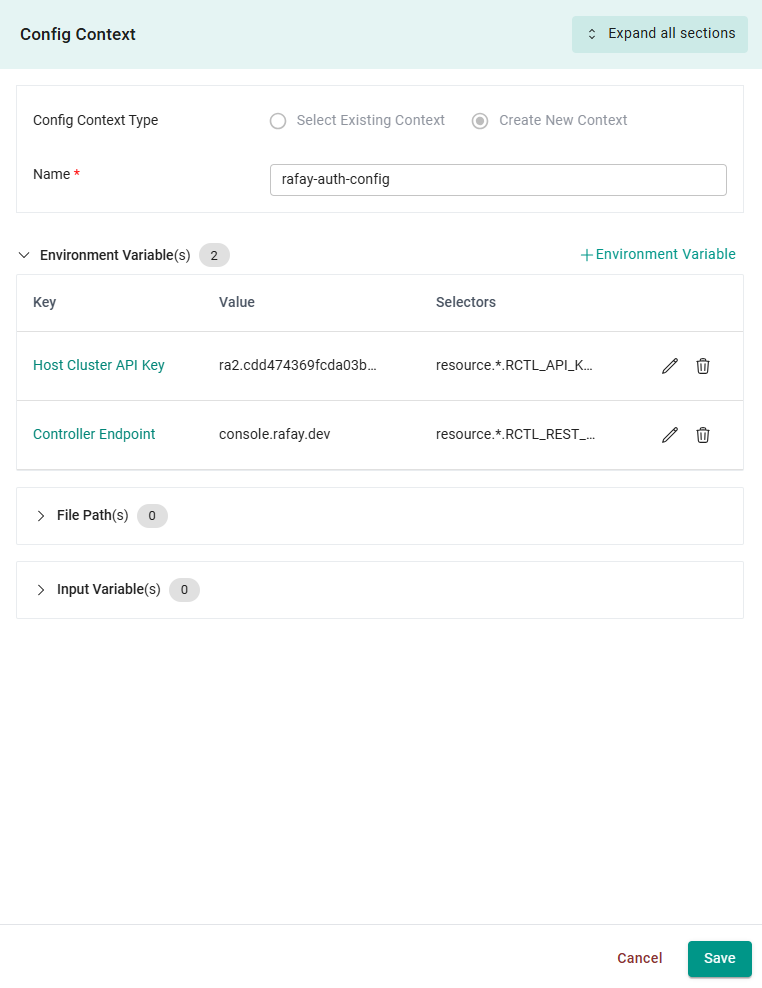This screenshot has width=762, height=988.
Task: Click the Environment Variable(s) count badge
Action: point(213,255)
